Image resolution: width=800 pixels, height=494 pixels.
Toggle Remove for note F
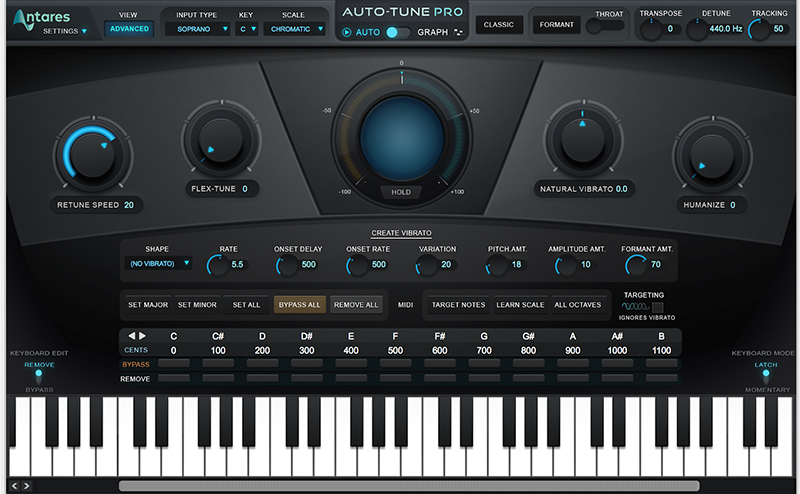point(395,378)
